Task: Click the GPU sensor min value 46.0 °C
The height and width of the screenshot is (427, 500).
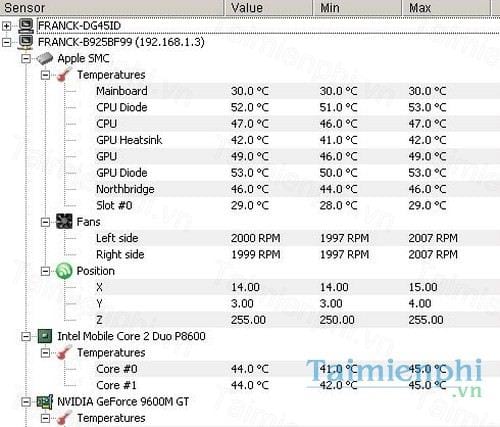Action: [338, 156]
